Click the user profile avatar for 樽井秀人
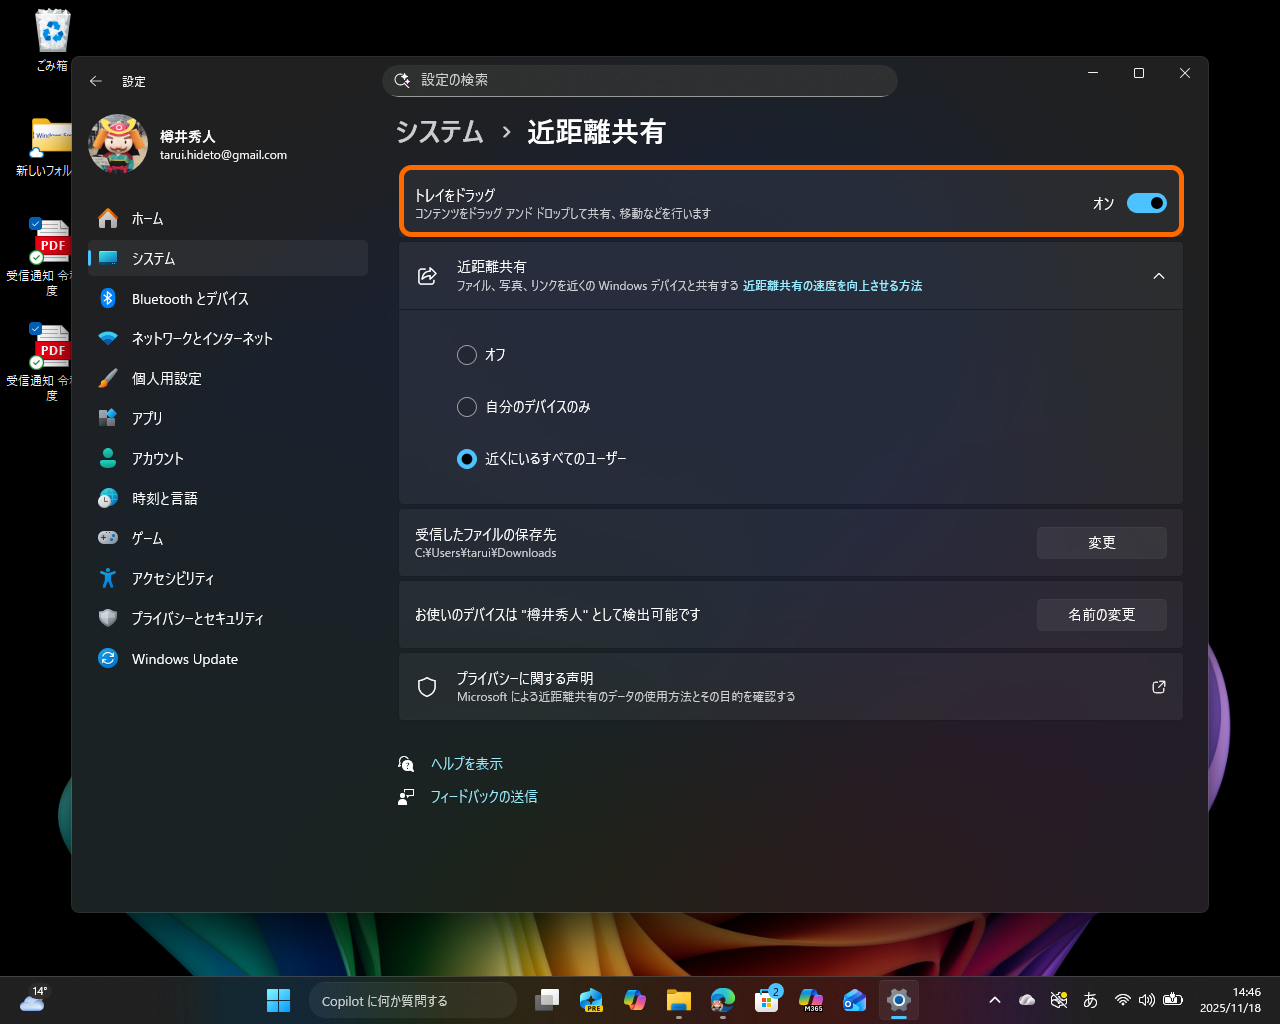This screenshot has height=1024, width=1280. tap(118, 144)
